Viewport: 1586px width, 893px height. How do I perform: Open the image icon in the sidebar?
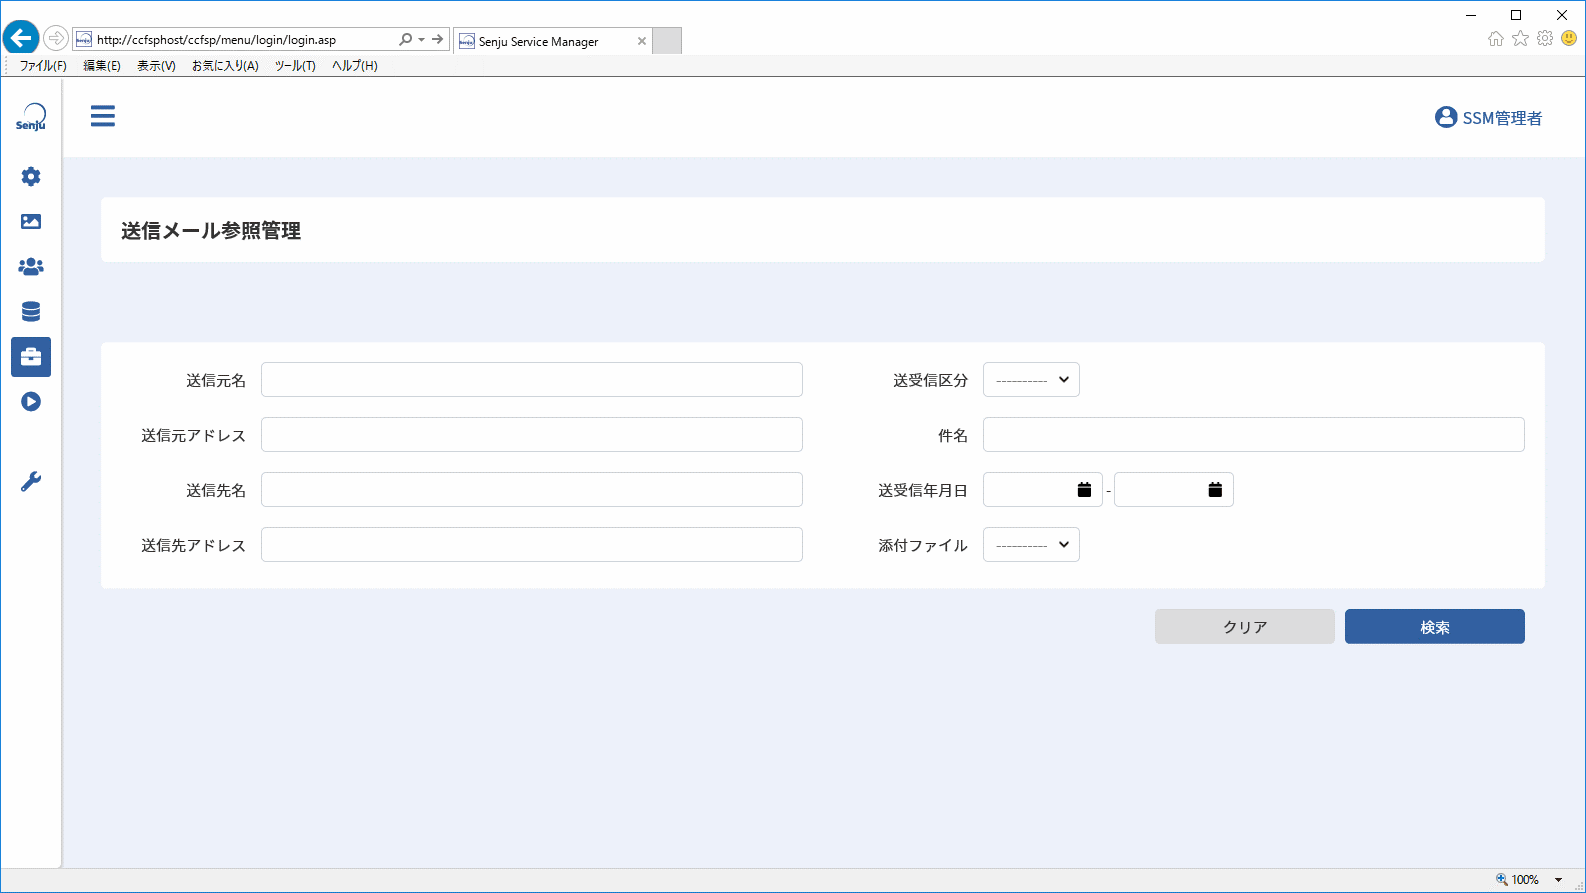coord(31,221)
